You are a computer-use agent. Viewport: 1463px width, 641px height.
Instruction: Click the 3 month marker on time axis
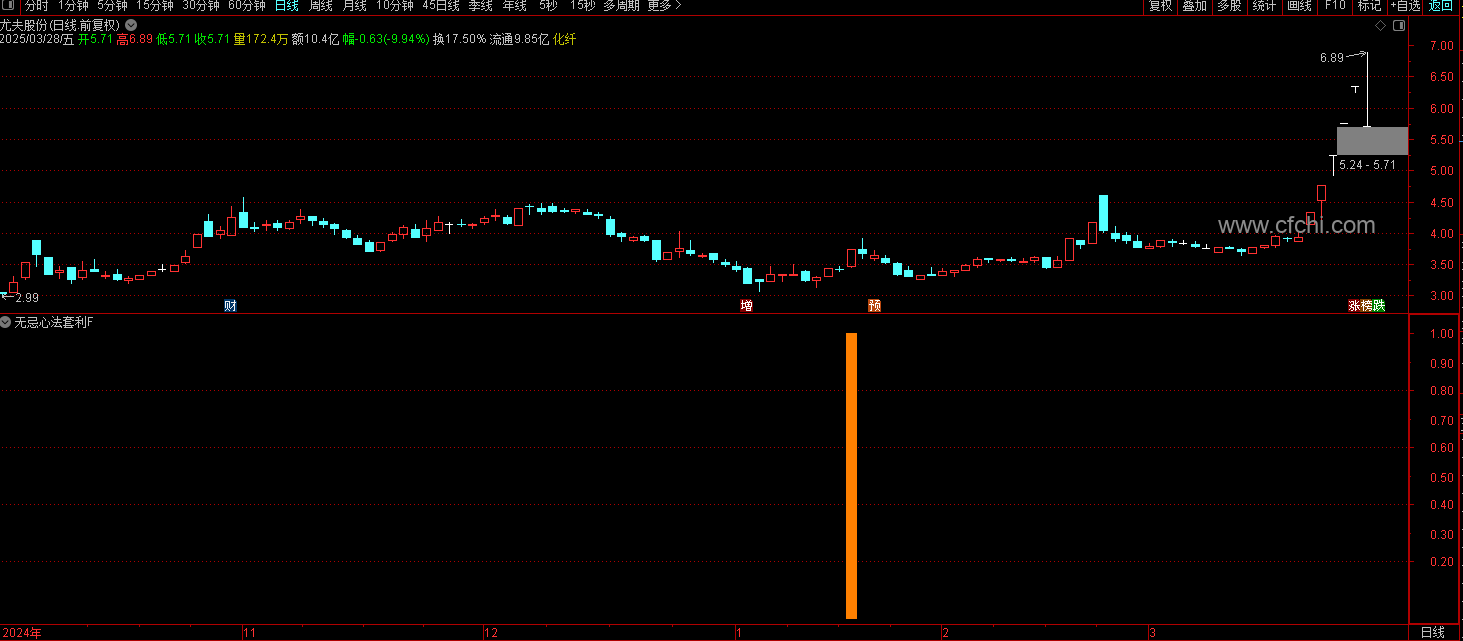[x=1152, y=632]
